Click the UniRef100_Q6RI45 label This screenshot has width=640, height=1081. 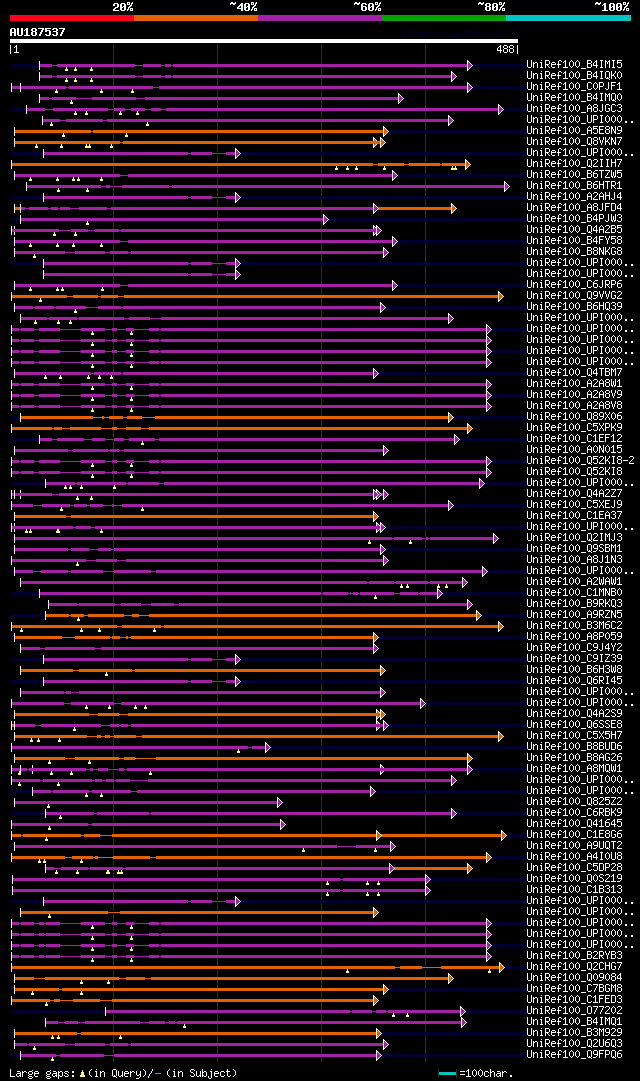pos(574,681)
